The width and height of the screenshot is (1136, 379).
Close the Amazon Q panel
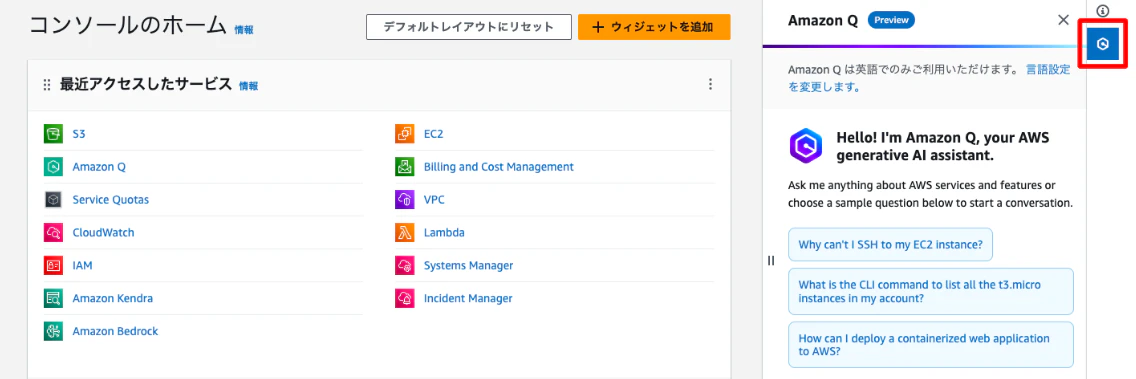[x=1064, y=20]
